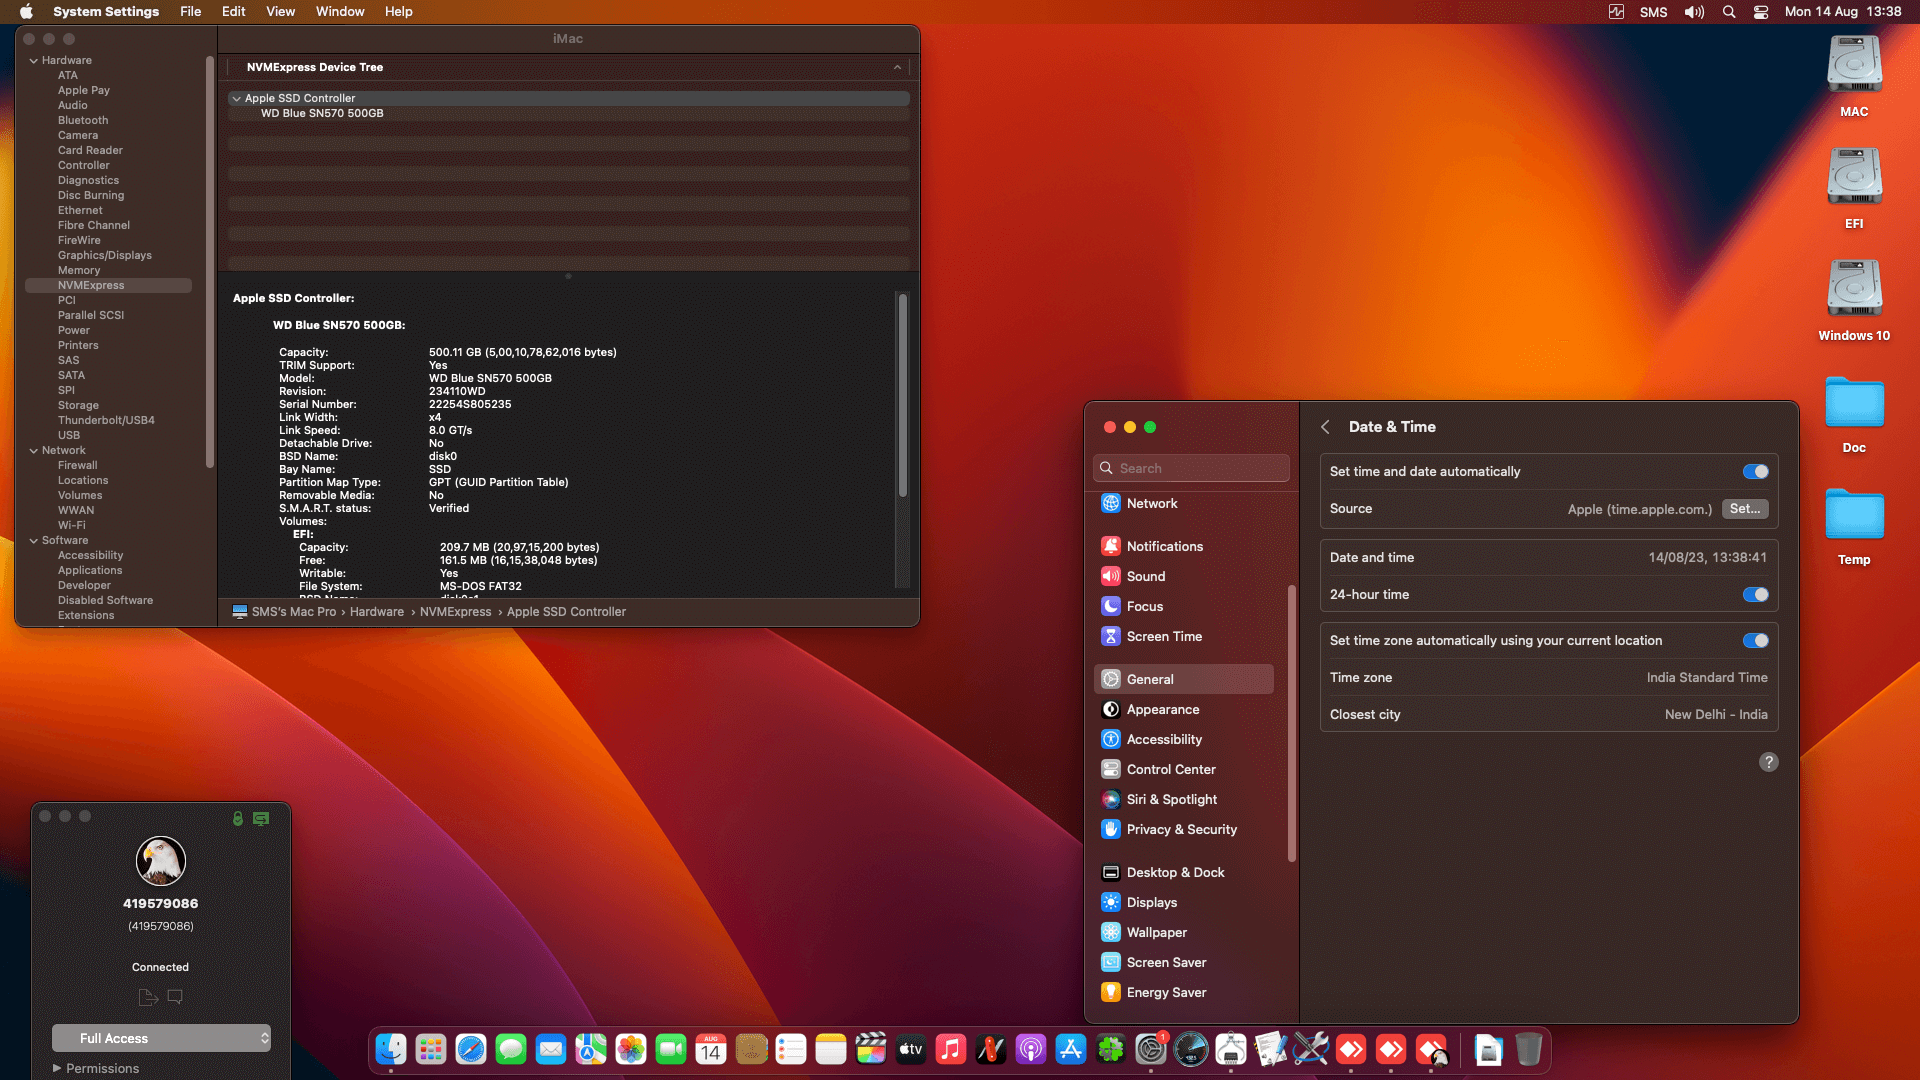Open Displays settings in the sidebar
The width and height of the screenshot is (1920, 1080).
click(x=1184, y=903)
